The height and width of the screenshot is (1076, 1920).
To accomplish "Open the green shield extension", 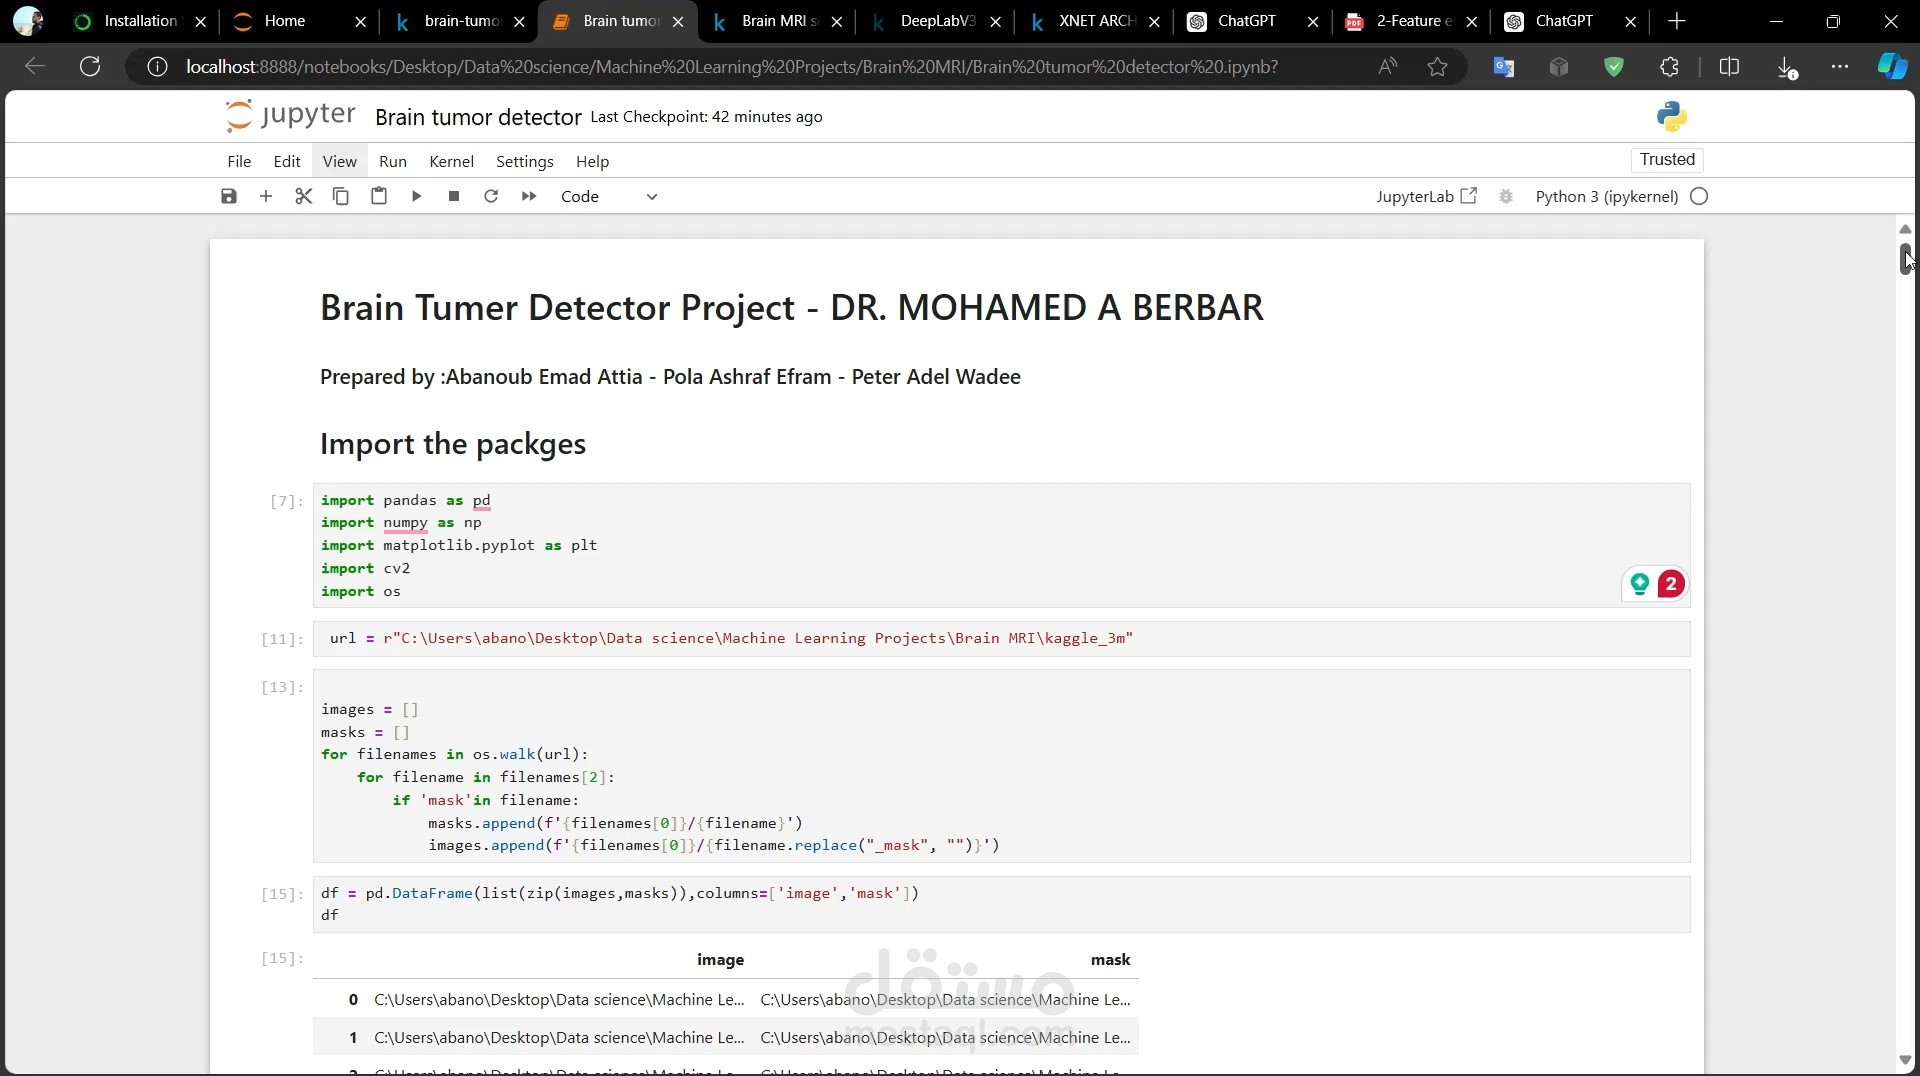I will [x=1614, y=67].
